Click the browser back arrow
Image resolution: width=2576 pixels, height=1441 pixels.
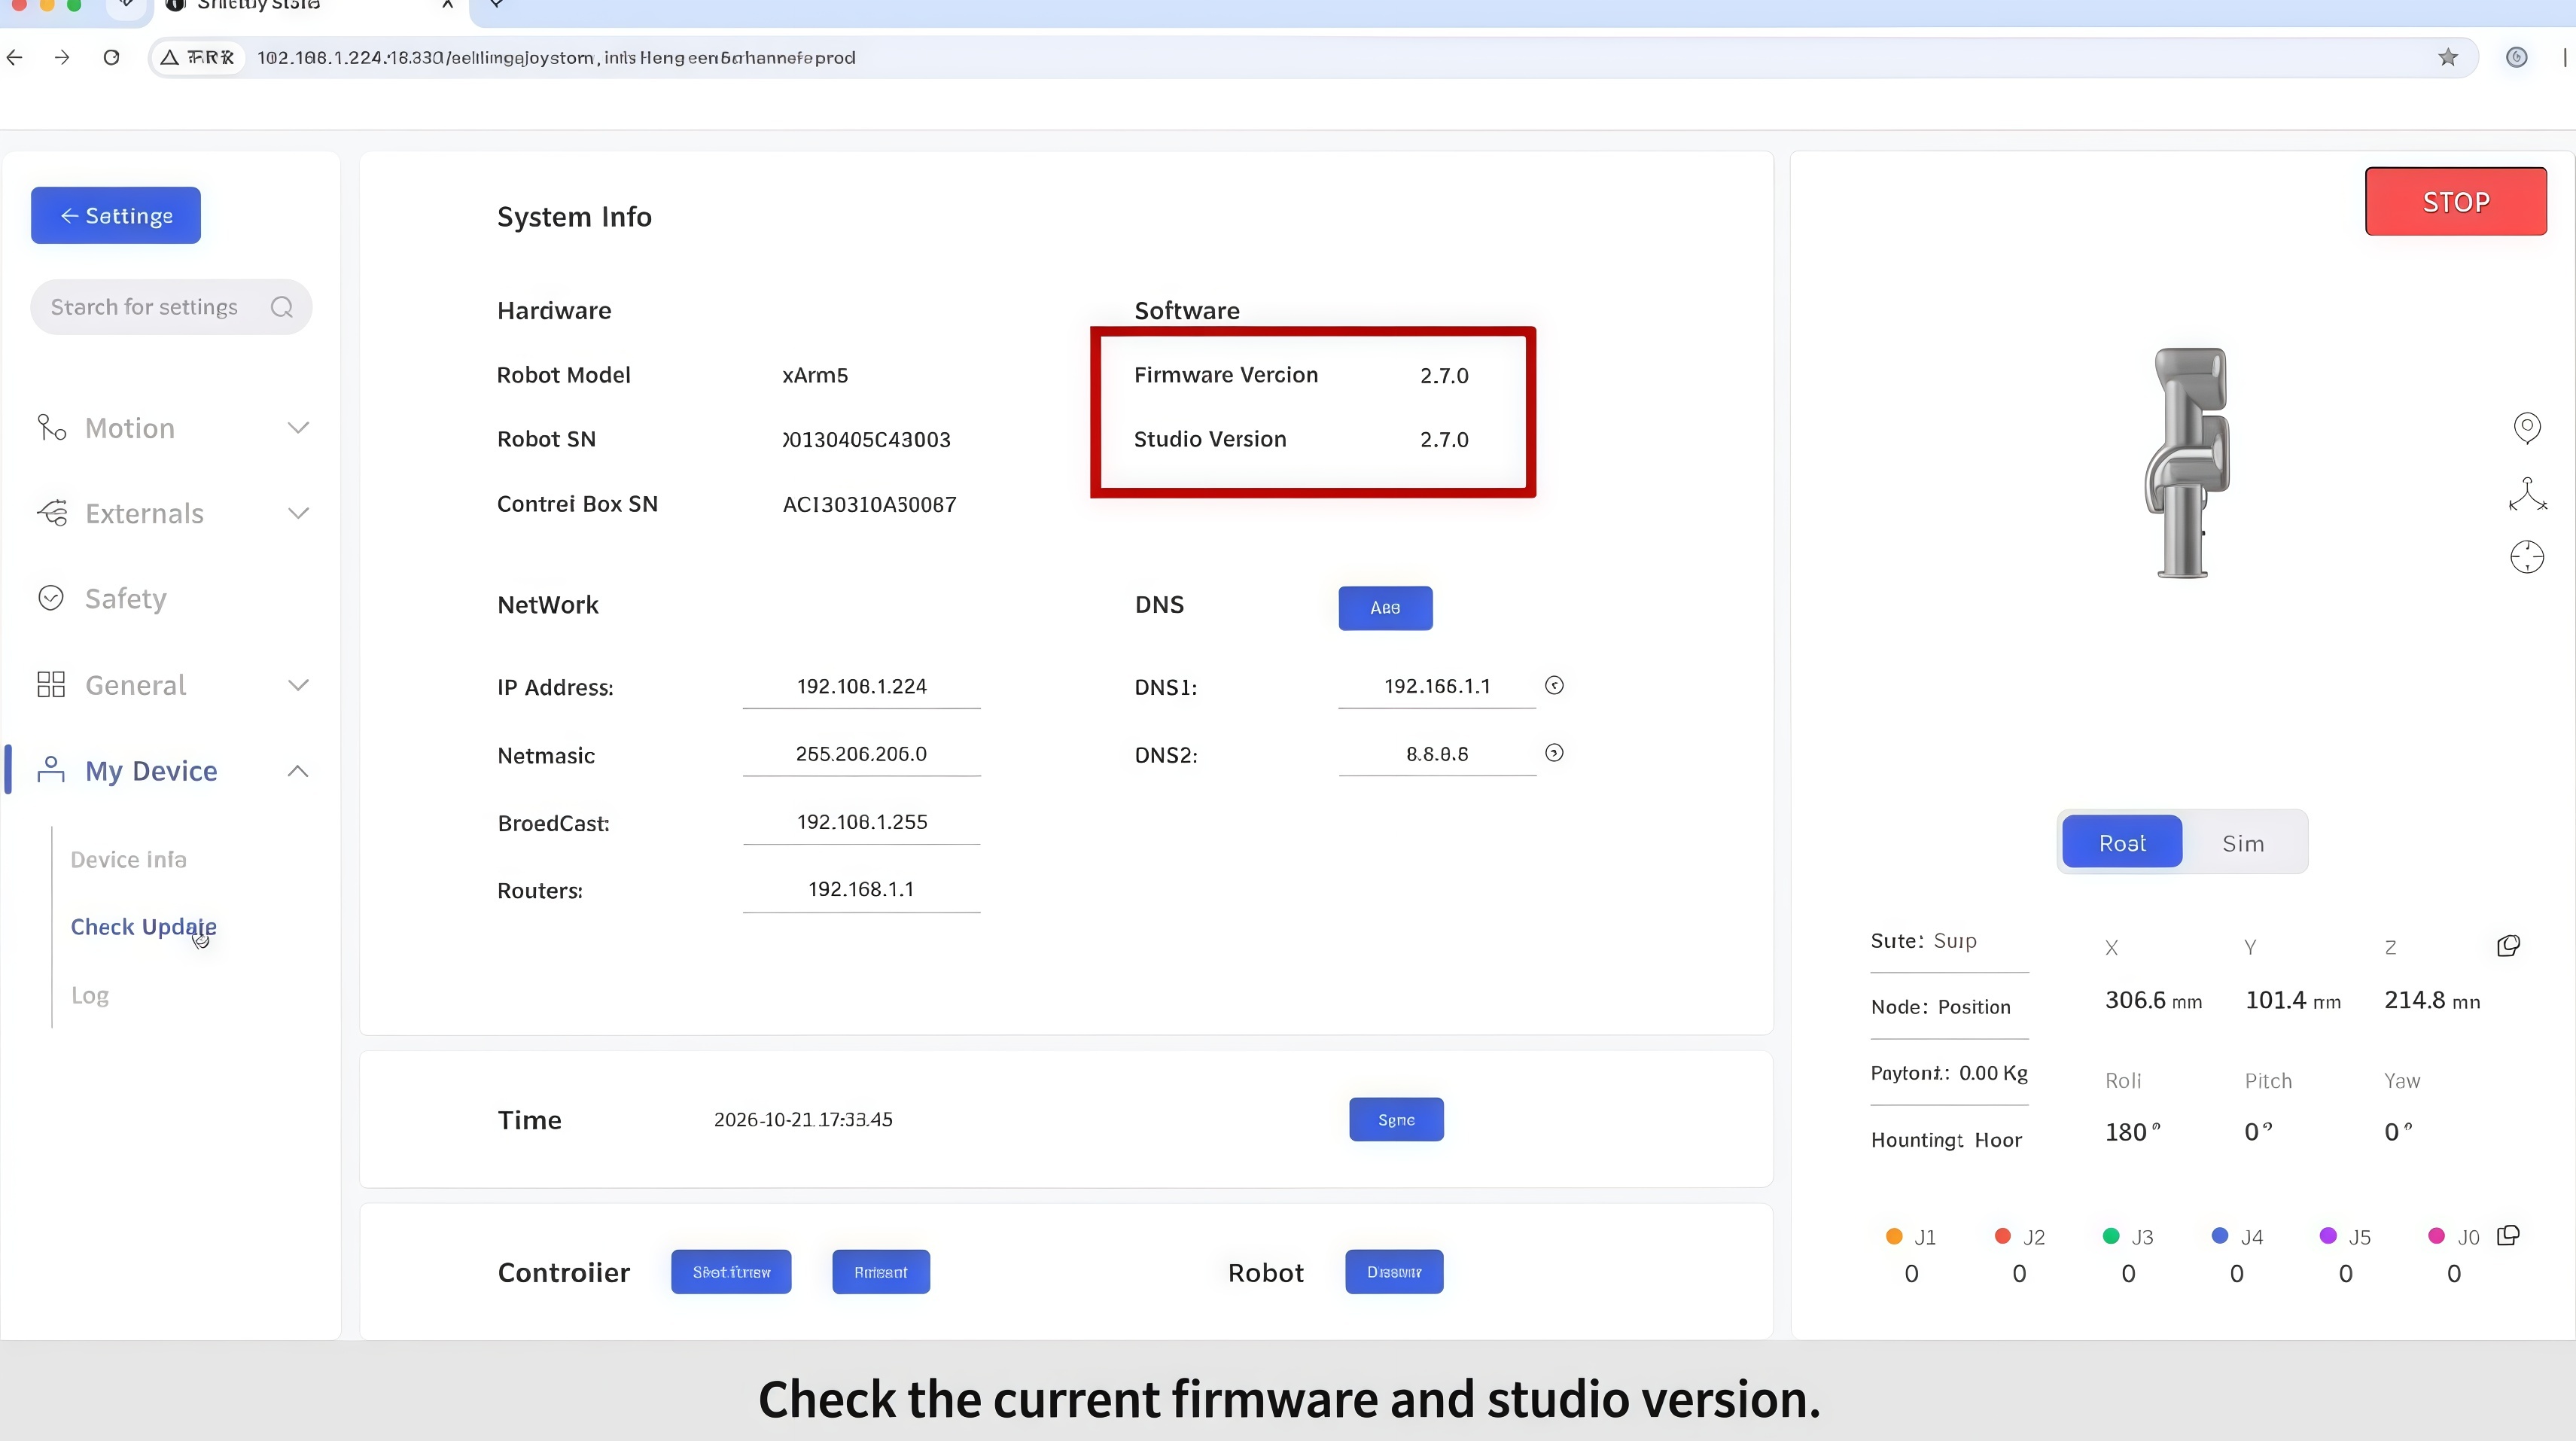pyautogui.click(x=15, y=58)
